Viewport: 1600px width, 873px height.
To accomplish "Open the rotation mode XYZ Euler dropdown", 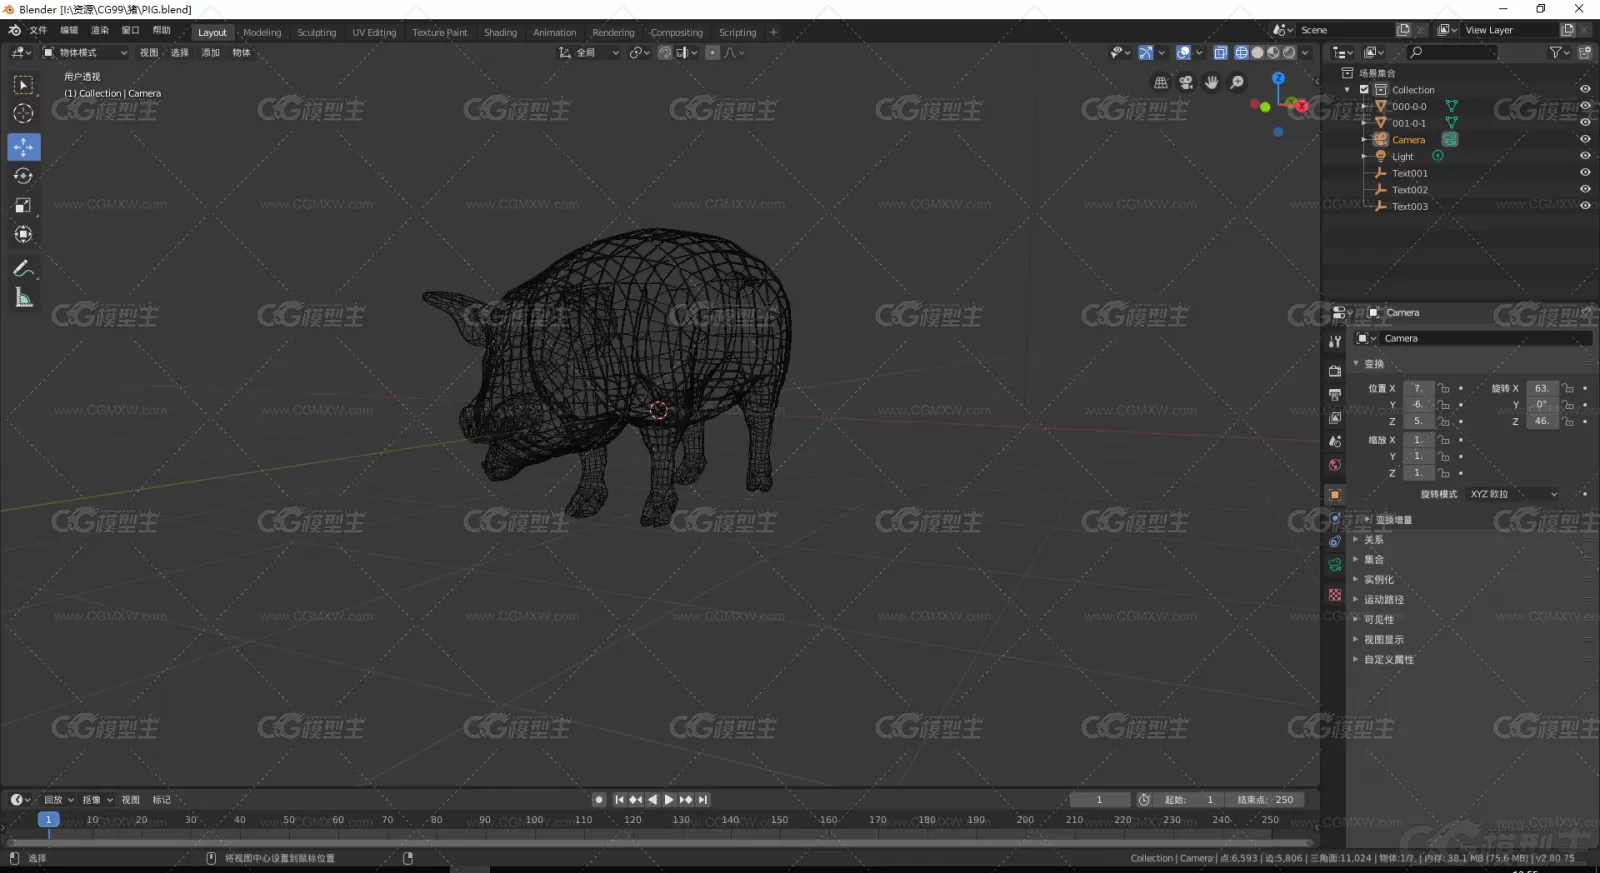I will [x=1513, y=494].
